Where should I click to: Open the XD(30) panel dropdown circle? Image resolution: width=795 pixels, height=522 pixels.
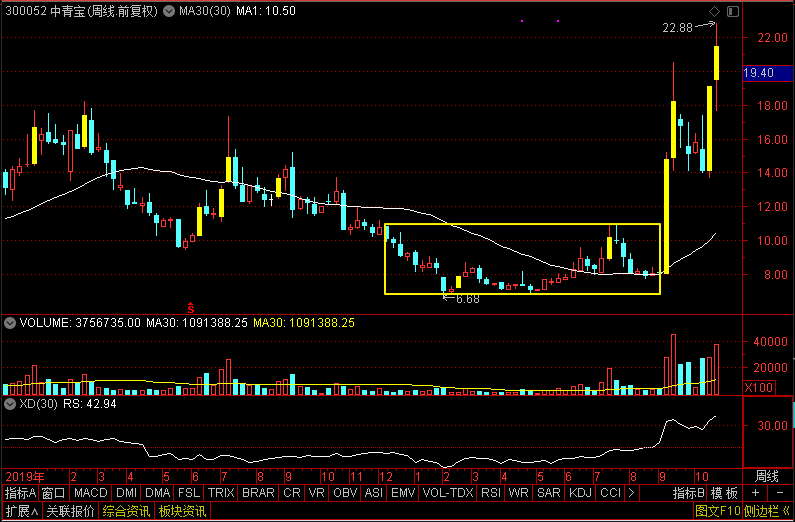tap(9, 404)
